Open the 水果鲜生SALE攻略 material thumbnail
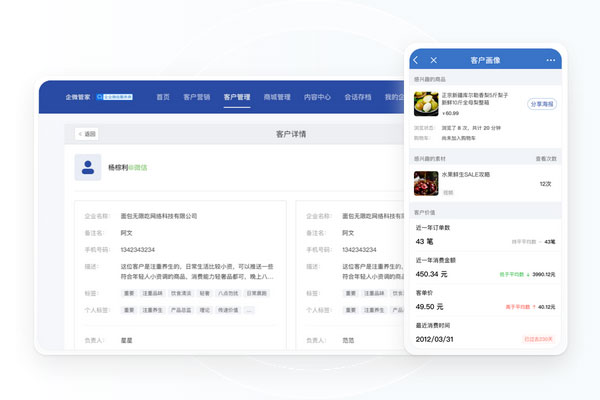The width and height of the screenshot is (600, 400). coord(426,183)
